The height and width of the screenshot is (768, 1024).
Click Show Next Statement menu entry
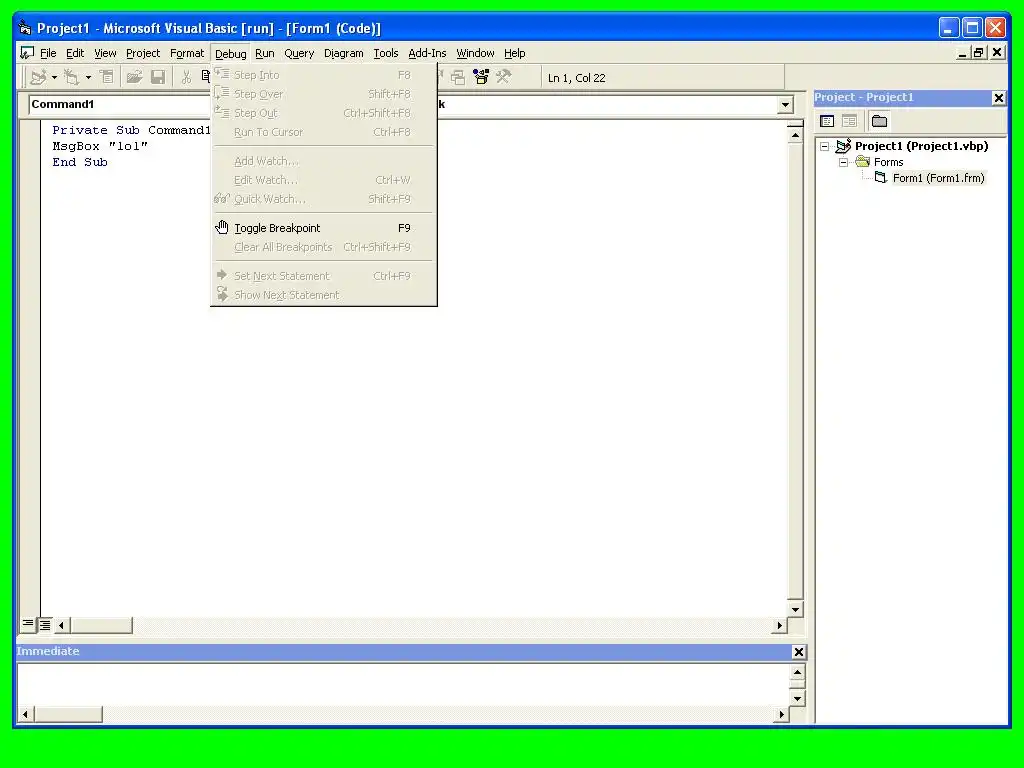coord(324,295)
